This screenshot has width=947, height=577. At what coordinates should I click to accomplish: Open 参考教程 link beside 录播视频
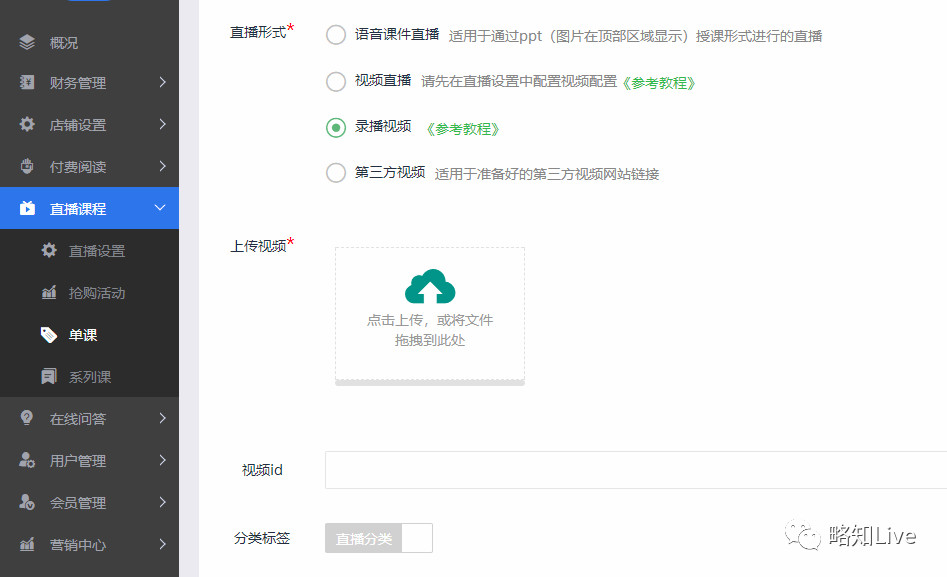tap(463, 129)
